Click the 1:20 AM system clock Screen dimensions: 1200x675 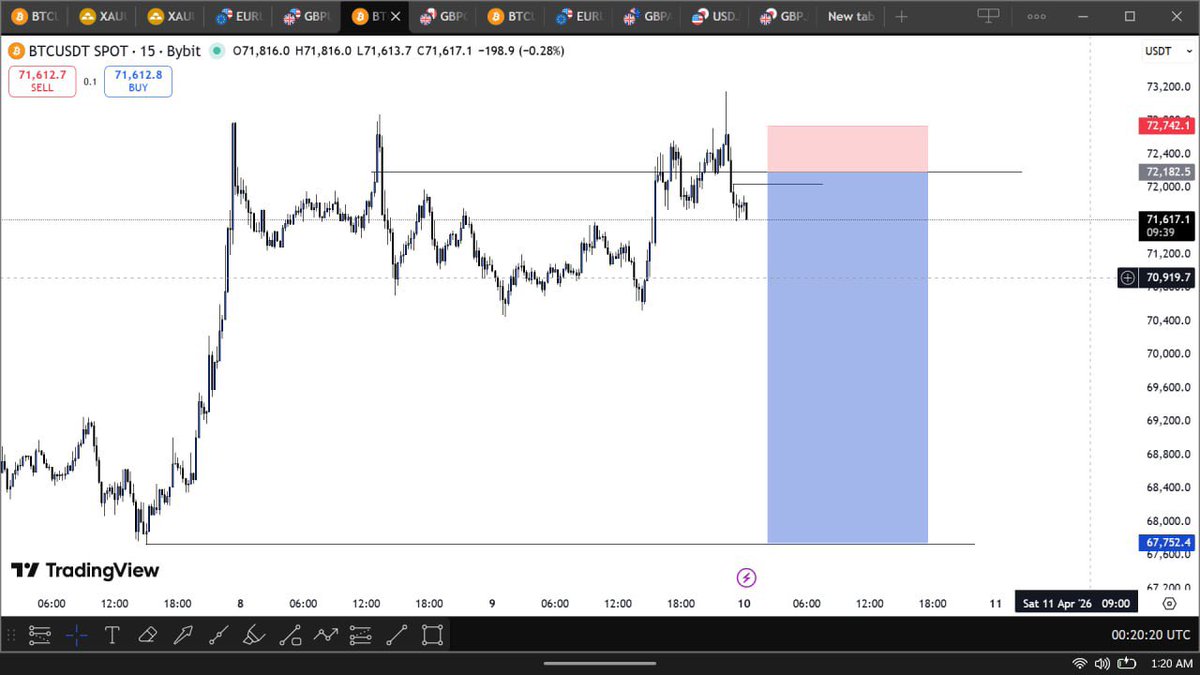point(1172,663)
